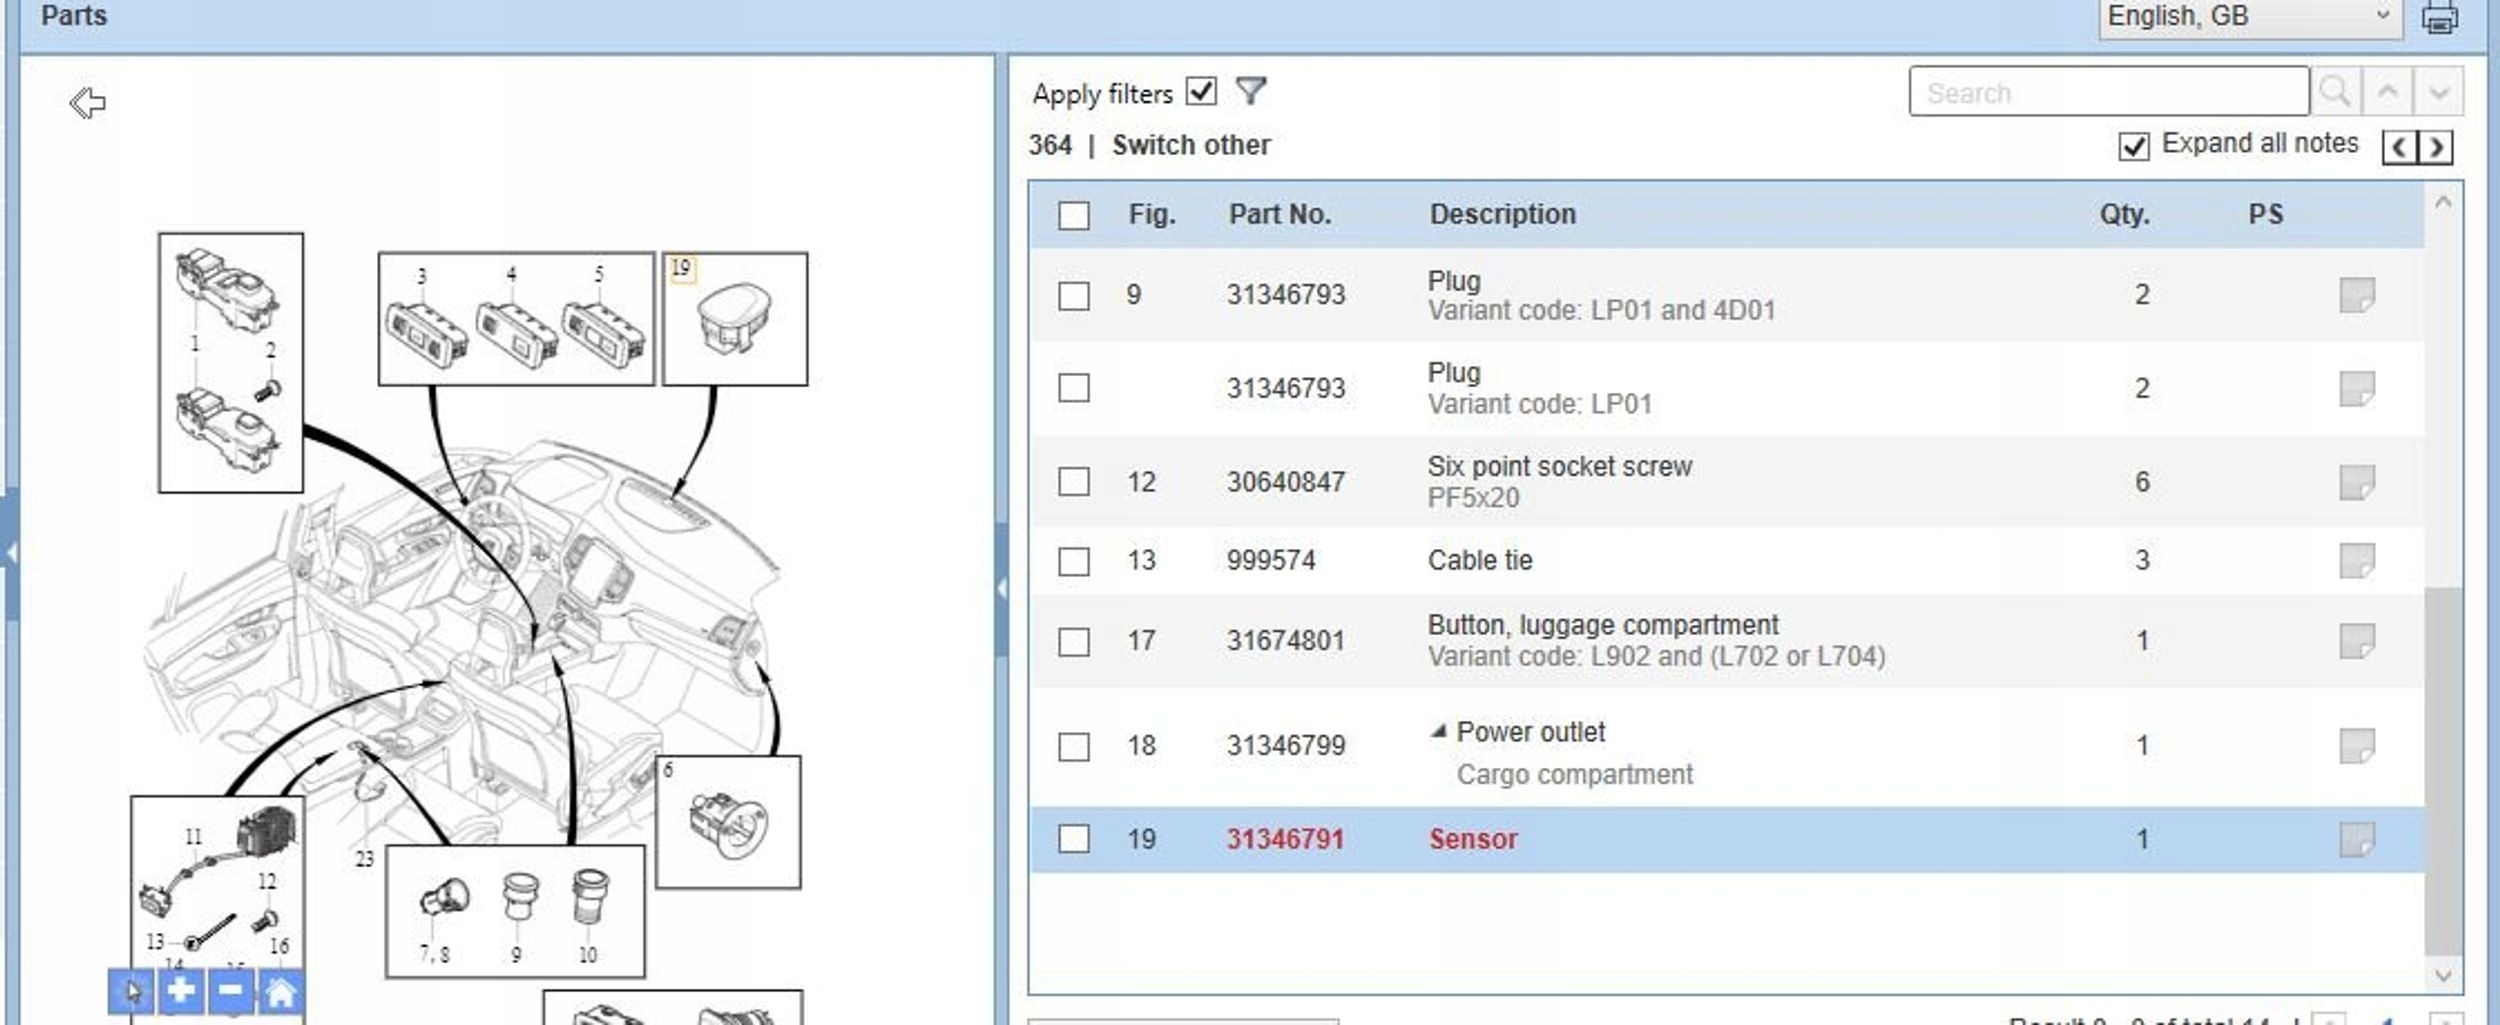The width and height of the screenshot is (2500, 1025).
Task: Select part number 31346791
Action: coord(1285,839)
